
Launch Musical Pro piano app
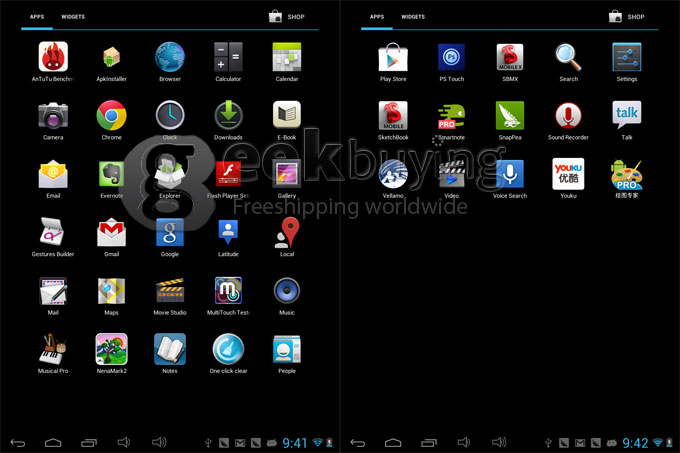pyautogui.click(x=53, y=349)
